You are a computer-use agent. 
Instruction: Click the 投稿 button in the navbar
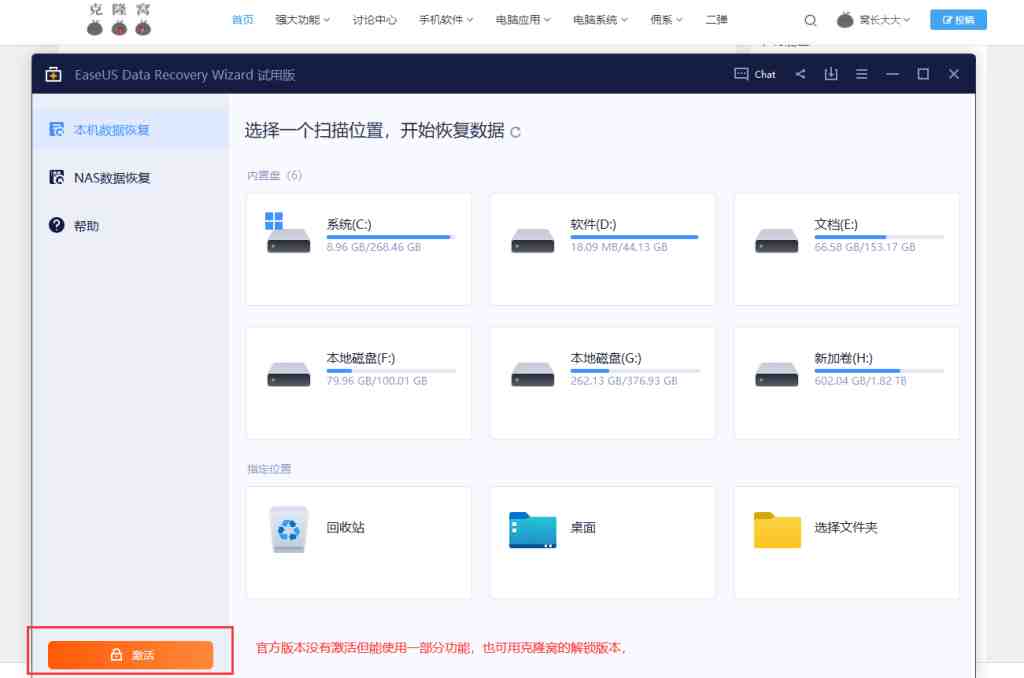pyautogui.click(x=958, y=19)
